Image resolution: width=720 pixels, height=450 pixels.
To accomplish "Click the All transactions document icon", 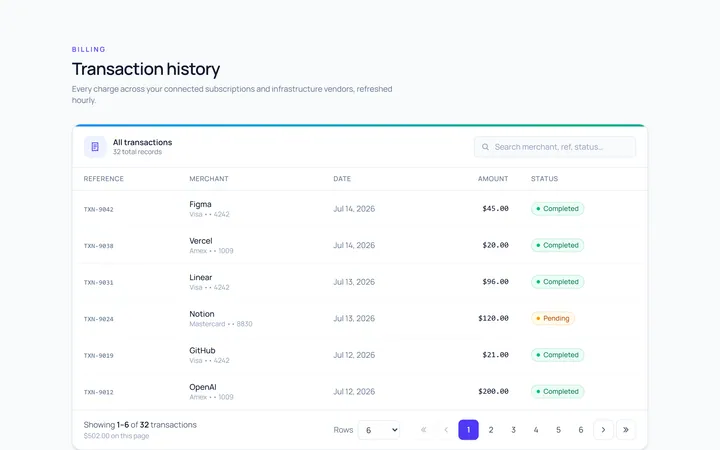I will [x=95, y=147].
